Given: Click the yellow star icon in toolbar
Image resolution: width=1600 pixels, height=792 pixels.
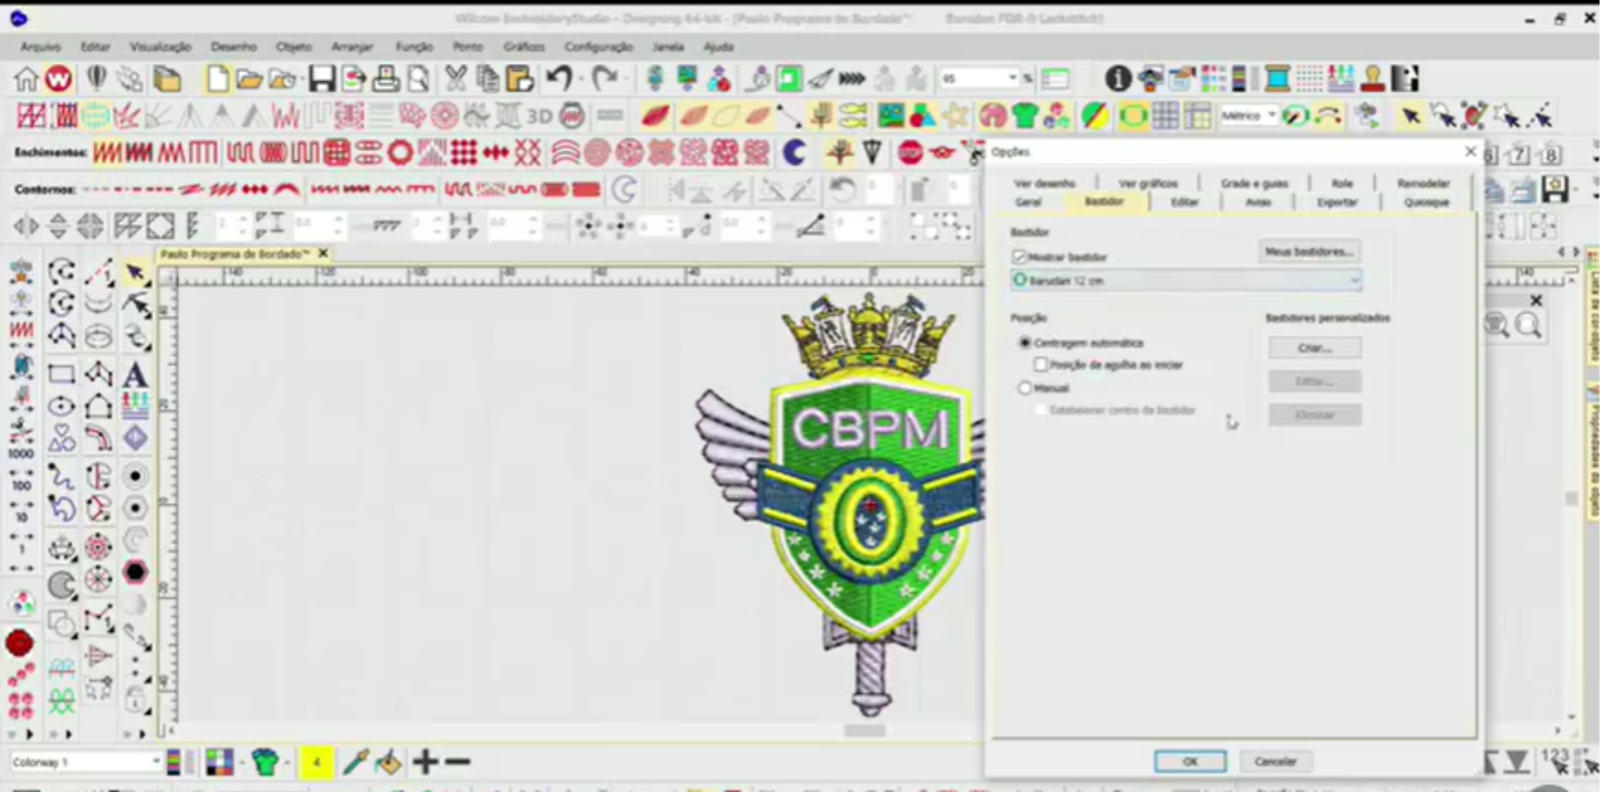Looking at the screenshot, I should click(956, 116).
